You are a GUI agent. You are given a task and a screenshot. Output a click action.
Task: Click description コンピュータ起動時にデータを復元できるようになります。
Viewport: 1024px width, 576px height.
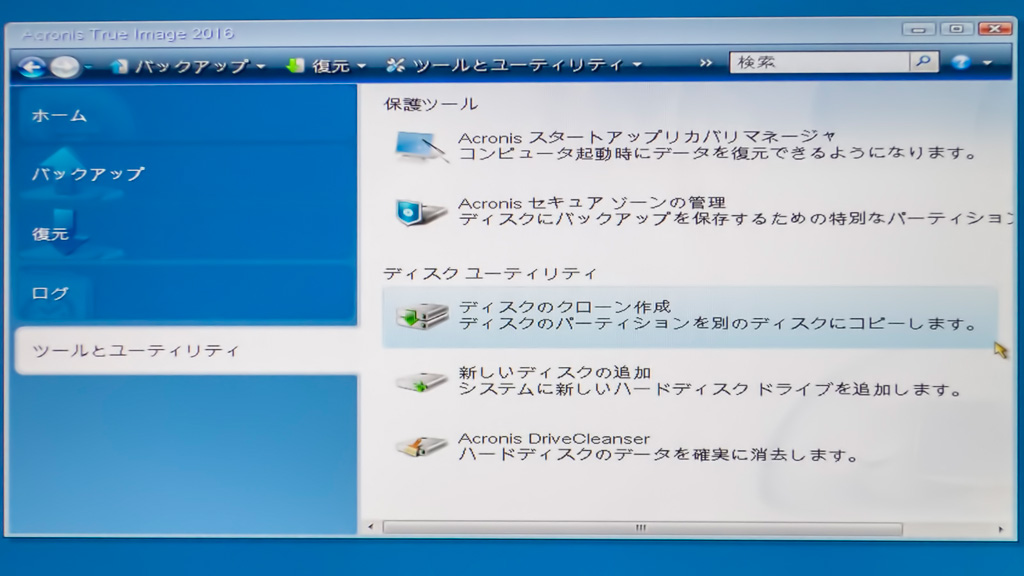click(x=717, y=153)
